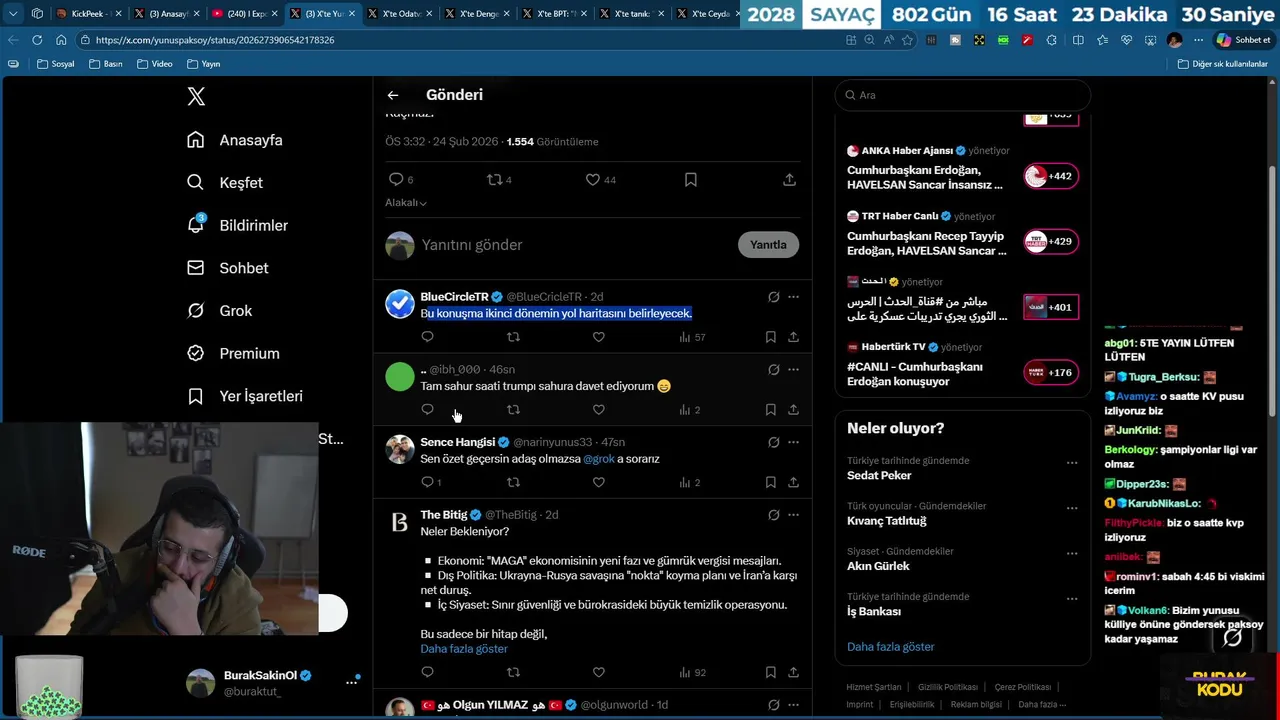Go to browser home page icon
The height and width of the screenshot is (720, 1280).
61,40
